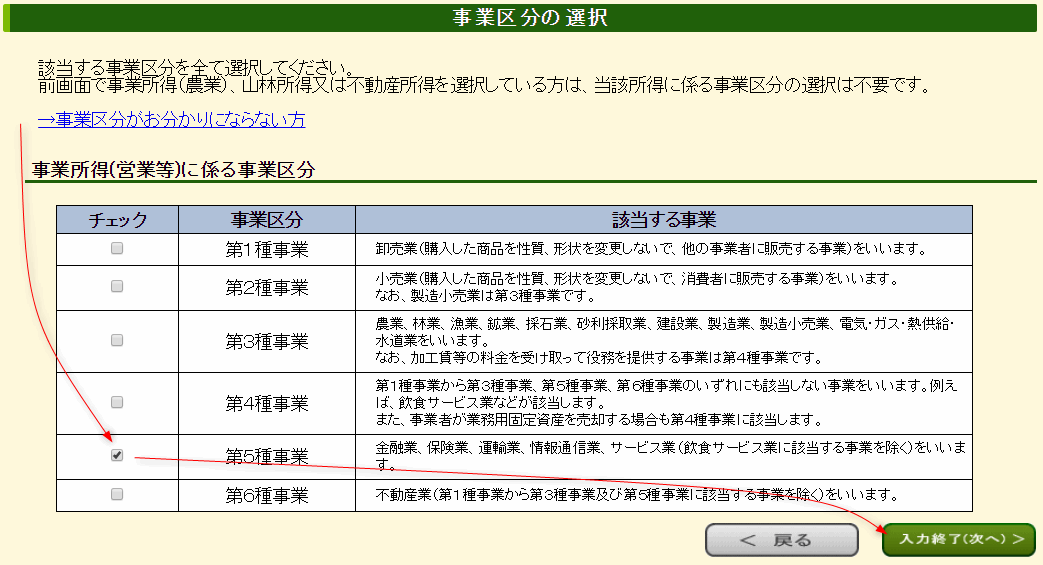Select the 第4種事業 checkbox
The height and width of the screenshot is (565, 1043).
(x=117, y=403)
